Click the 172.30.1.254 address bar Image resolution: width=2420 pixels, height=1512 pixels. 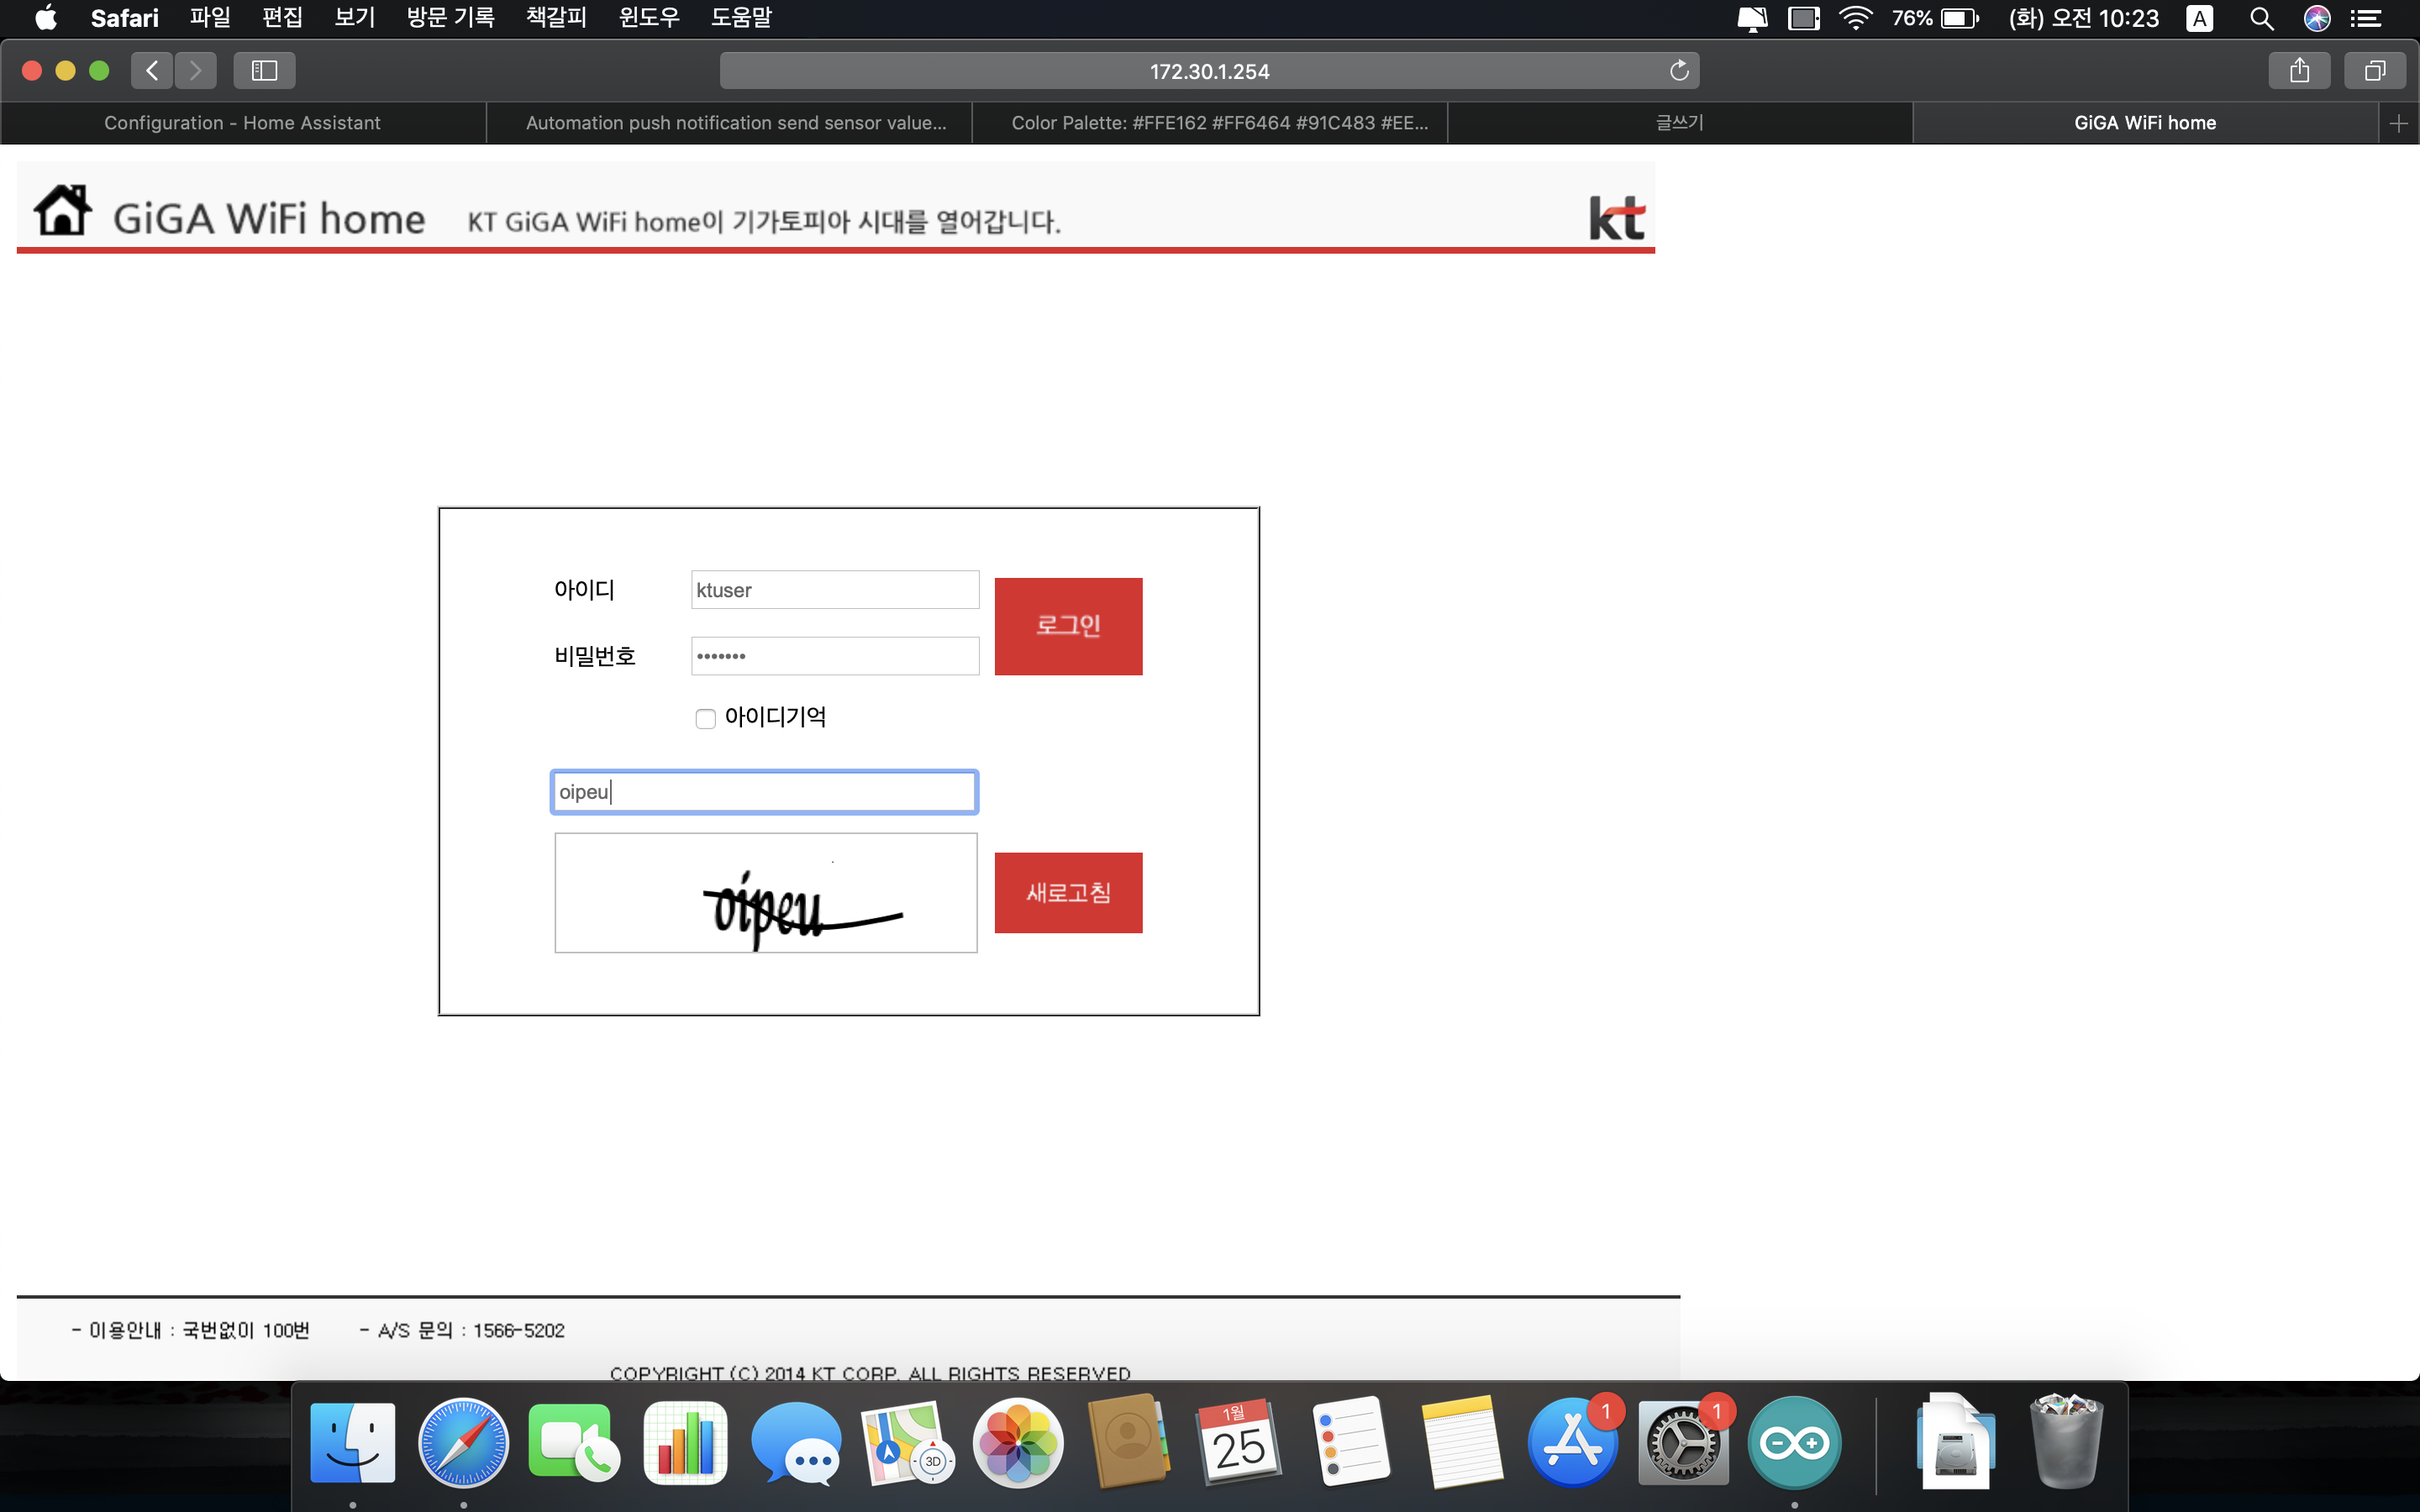pyautogui.click(x=1209, y=70)
